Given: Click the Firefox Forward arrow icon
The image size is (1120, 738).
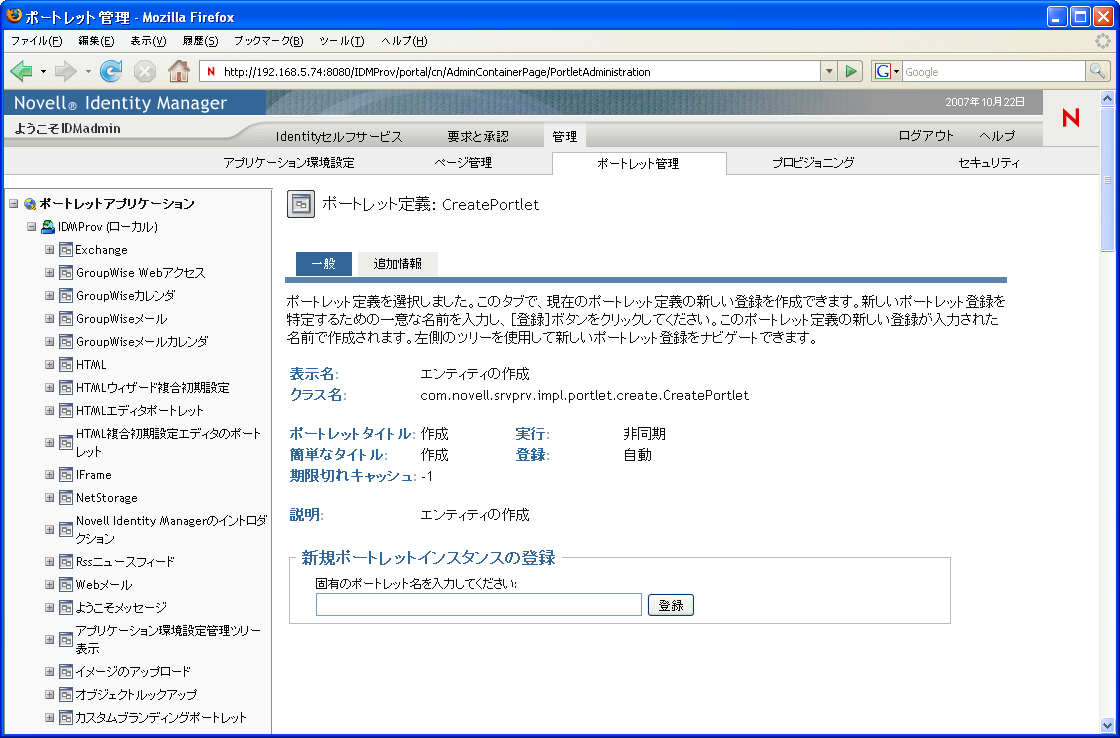Looking at the screenshot, I should pyautogui.click(x=65, y=71).
